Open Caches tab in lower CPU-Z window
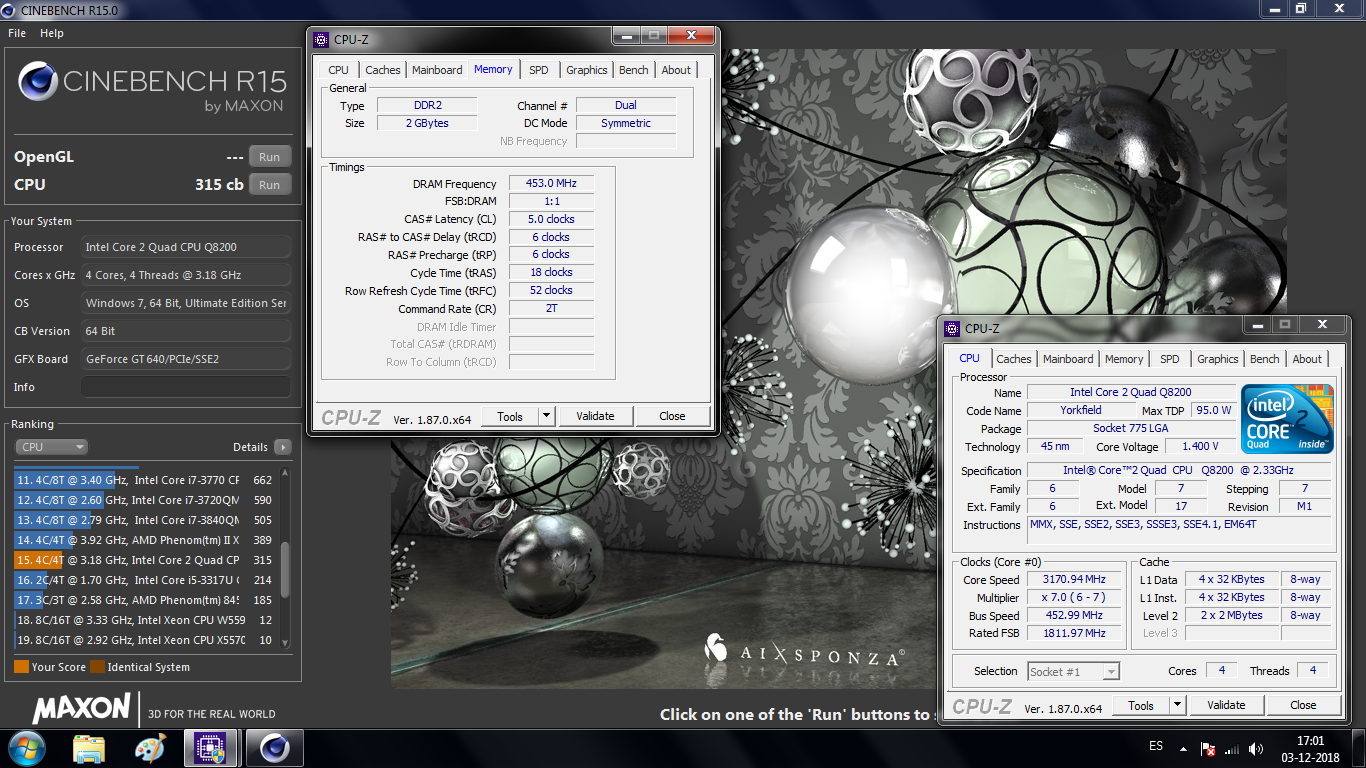This screenshot has width=1366, height=768. coord(1013,359)
